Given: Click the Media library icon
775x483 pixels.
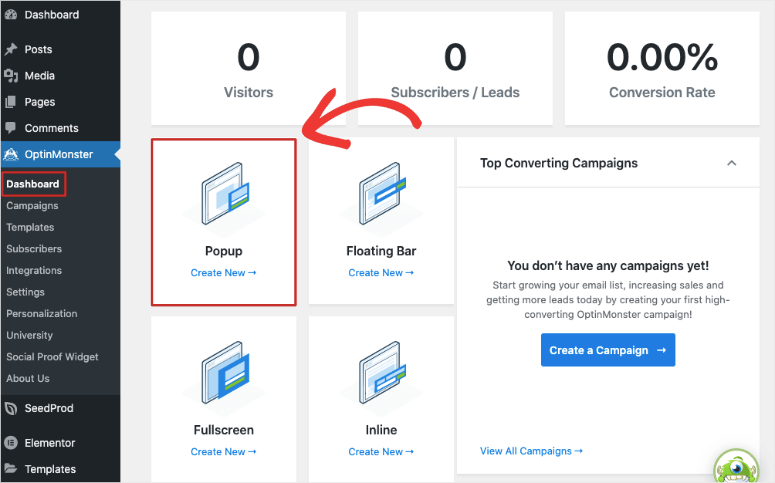Looking at the screenshot, I should click(11, 76).
